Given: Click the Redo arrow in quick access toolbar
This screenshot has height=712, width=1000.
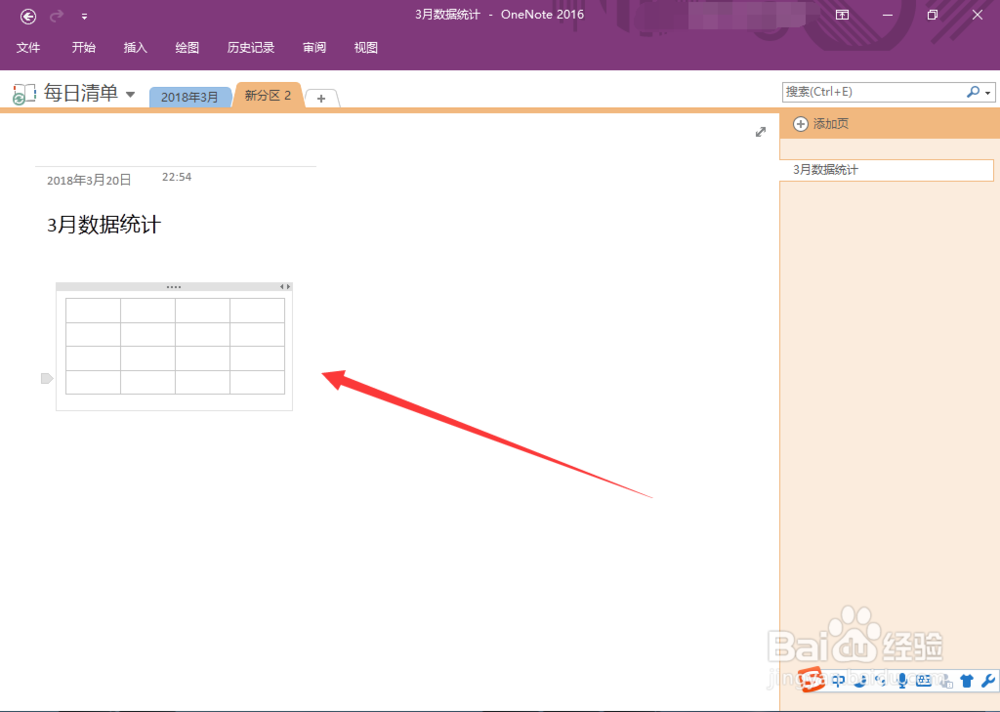Looking at the screenshot, I should pyautogui.click(x=54, y=14).
